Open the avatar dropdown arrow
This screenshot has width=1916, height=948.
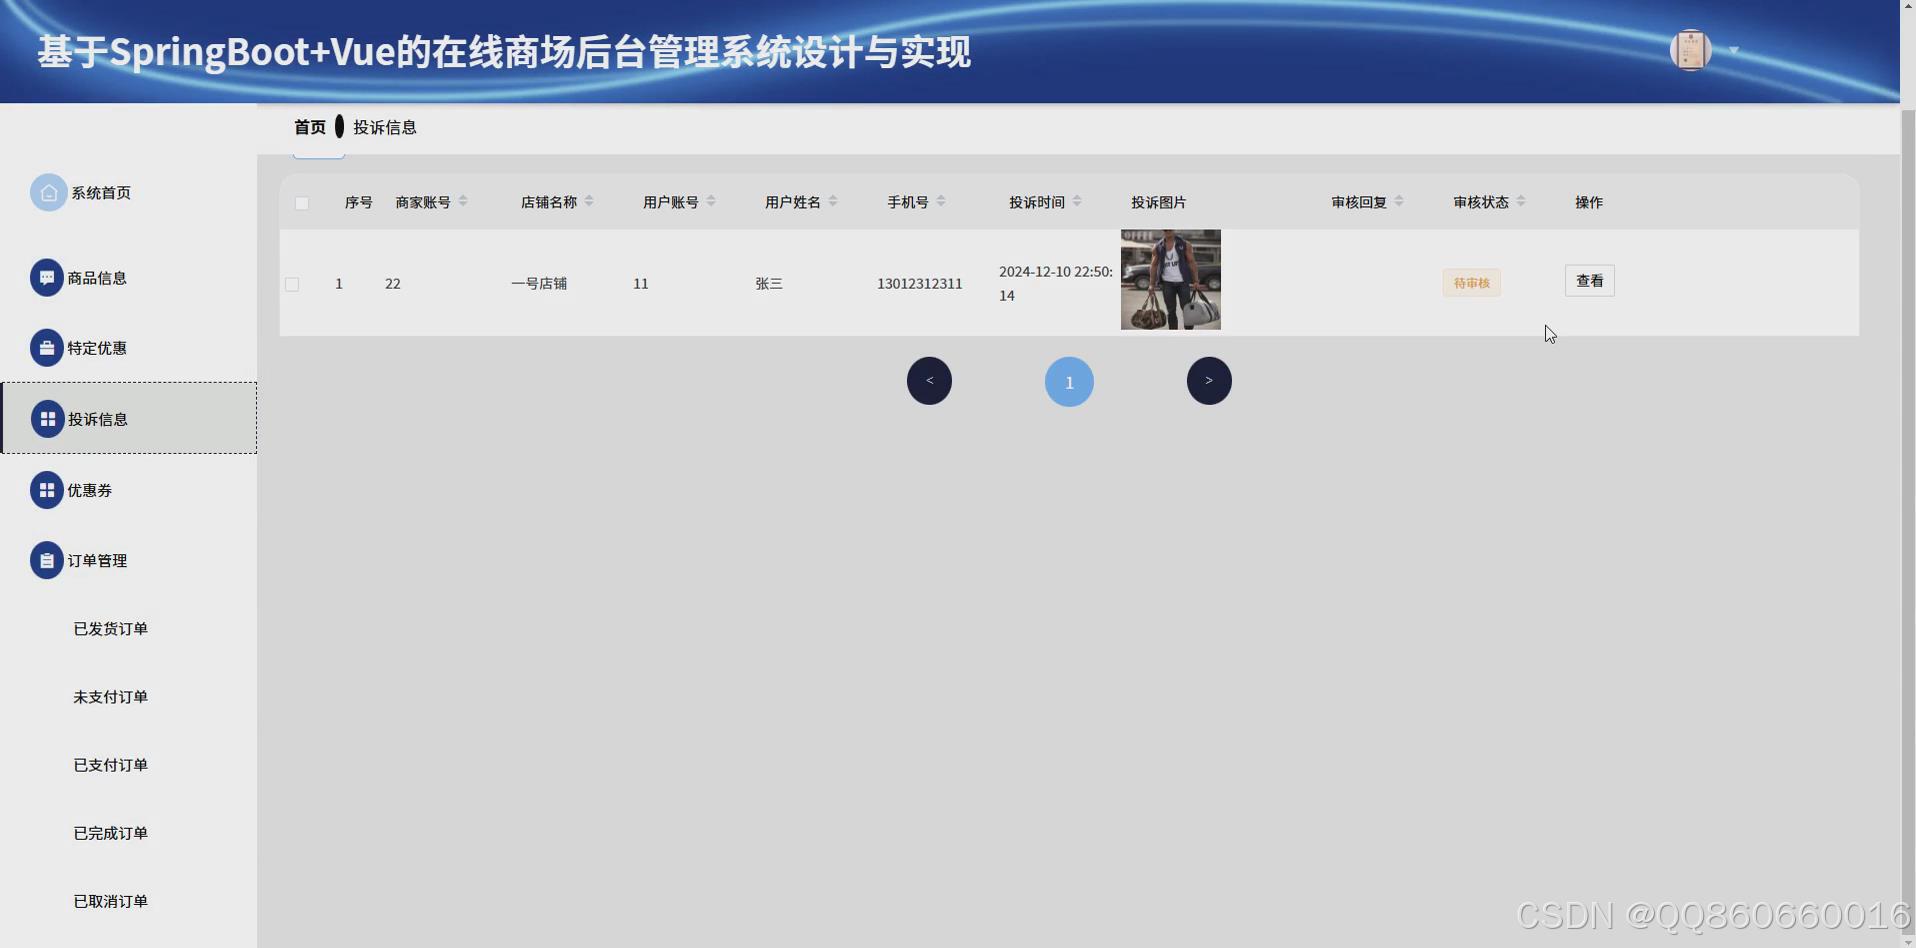tap(1733, 50)
